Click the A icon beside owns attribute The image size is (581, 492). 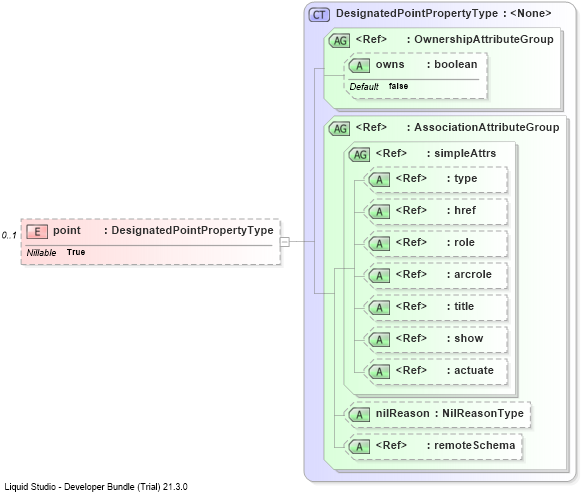coord(359,66)
